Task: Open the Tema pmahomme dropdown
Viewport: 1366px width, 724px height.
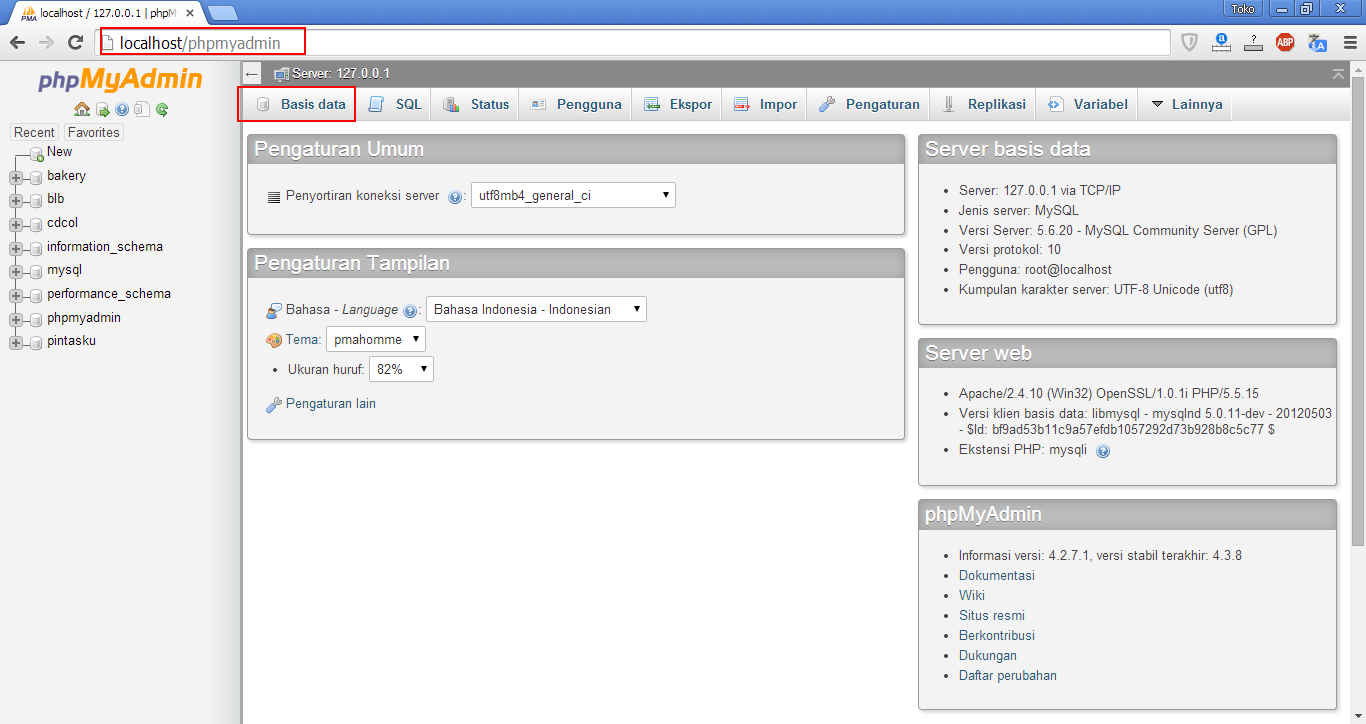Action: coord(376,339)
